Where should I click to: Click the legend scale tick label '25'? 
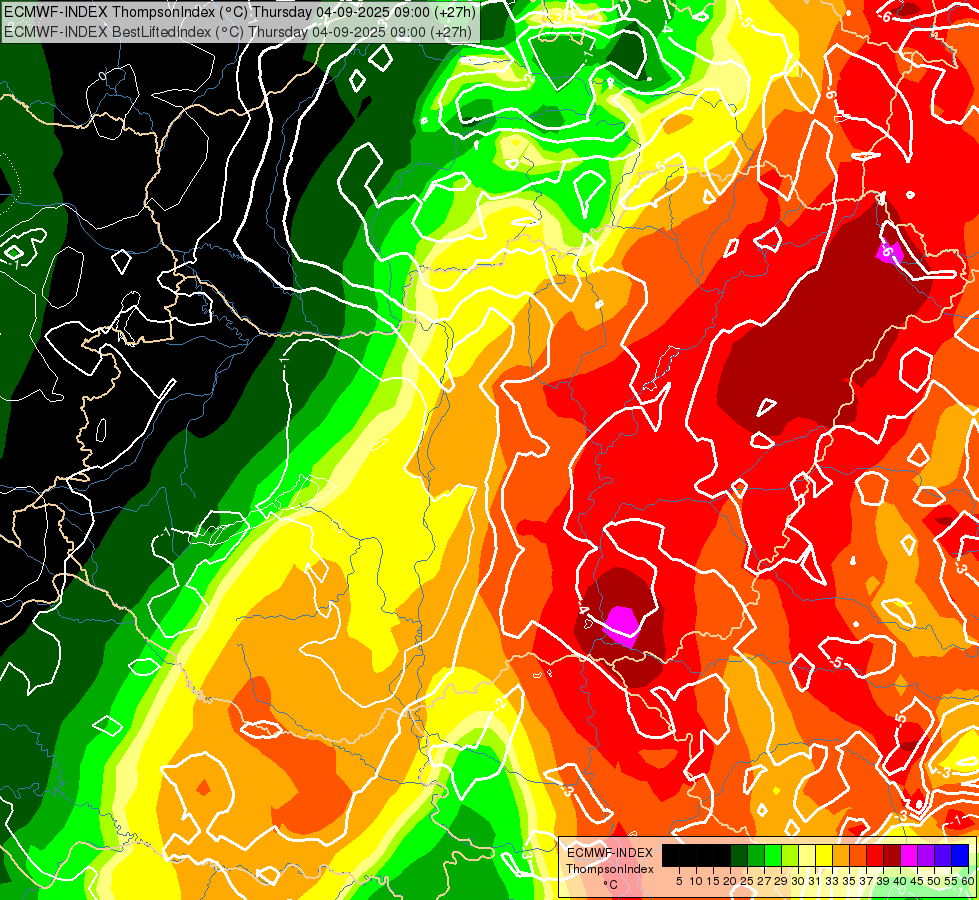747,881
